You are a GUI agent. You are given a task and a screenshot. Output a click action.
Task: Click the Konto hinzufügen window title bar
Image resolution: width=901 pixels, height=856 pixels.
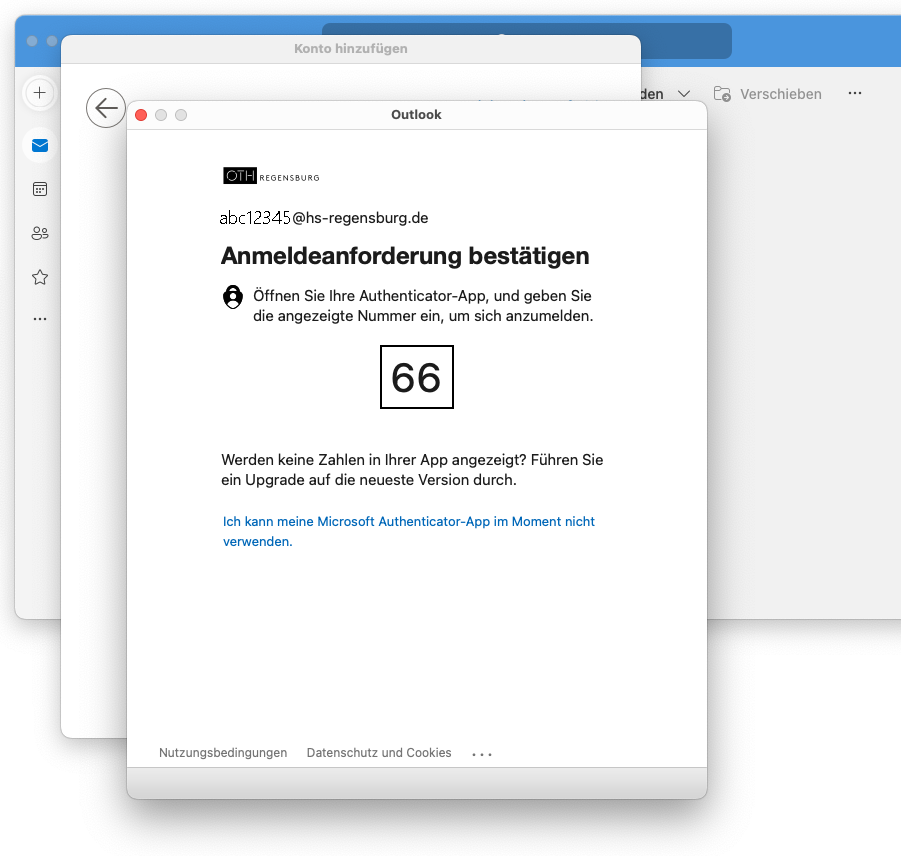click(x=350, y=48)
